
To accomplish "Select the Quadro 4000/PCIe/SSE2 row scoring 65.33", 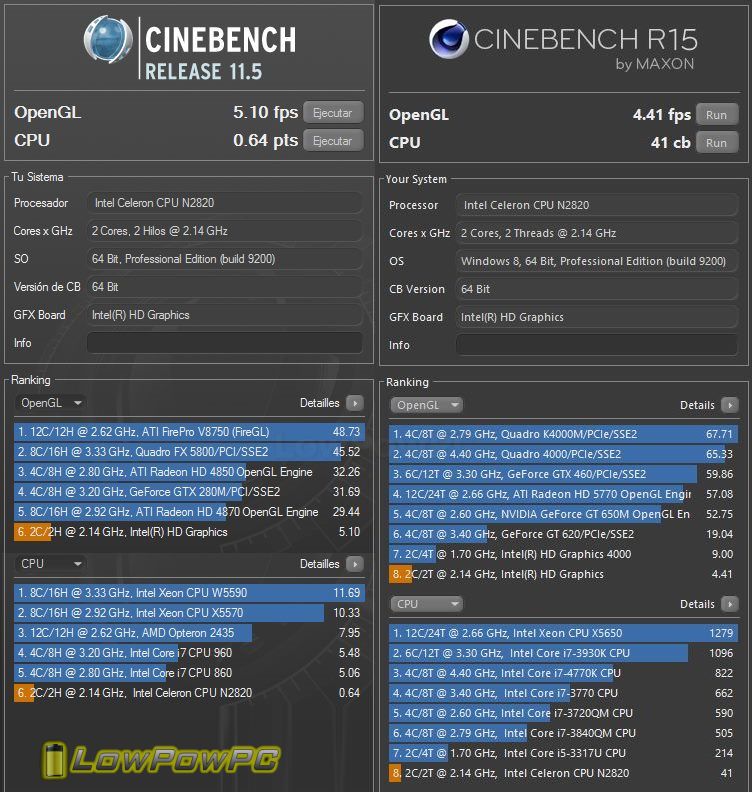I will (564, 454).
